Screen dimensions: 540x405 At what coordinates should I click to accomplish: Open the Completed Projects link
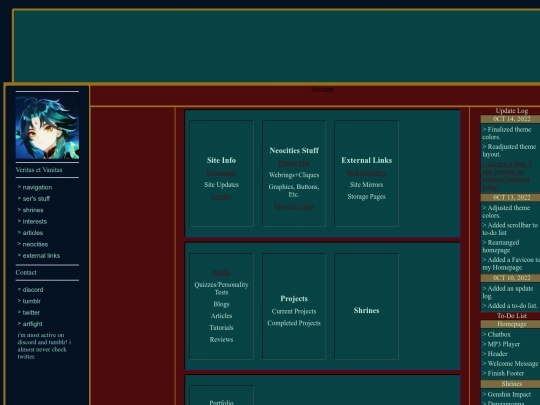(294, 323)
